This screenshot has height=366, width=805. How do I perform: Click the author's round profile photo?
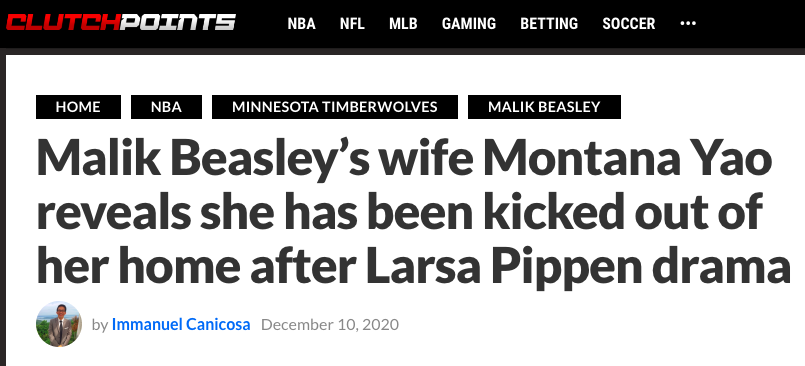tap(59, 324)
